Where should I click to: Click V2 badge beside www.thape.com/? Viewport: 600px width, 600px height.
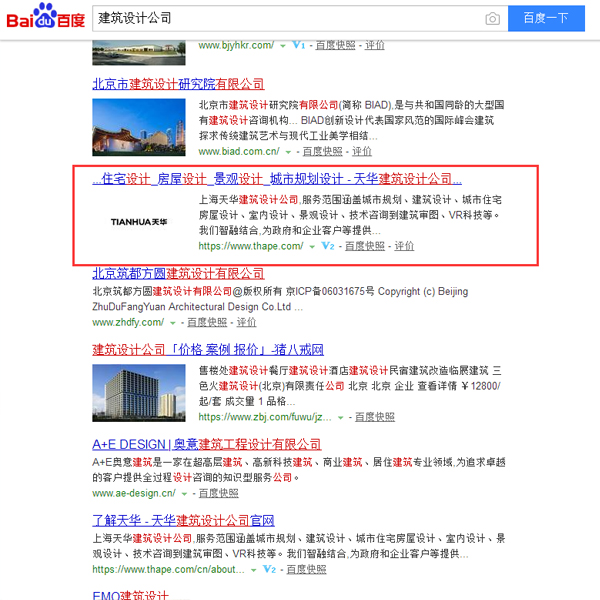click(328, 246)
